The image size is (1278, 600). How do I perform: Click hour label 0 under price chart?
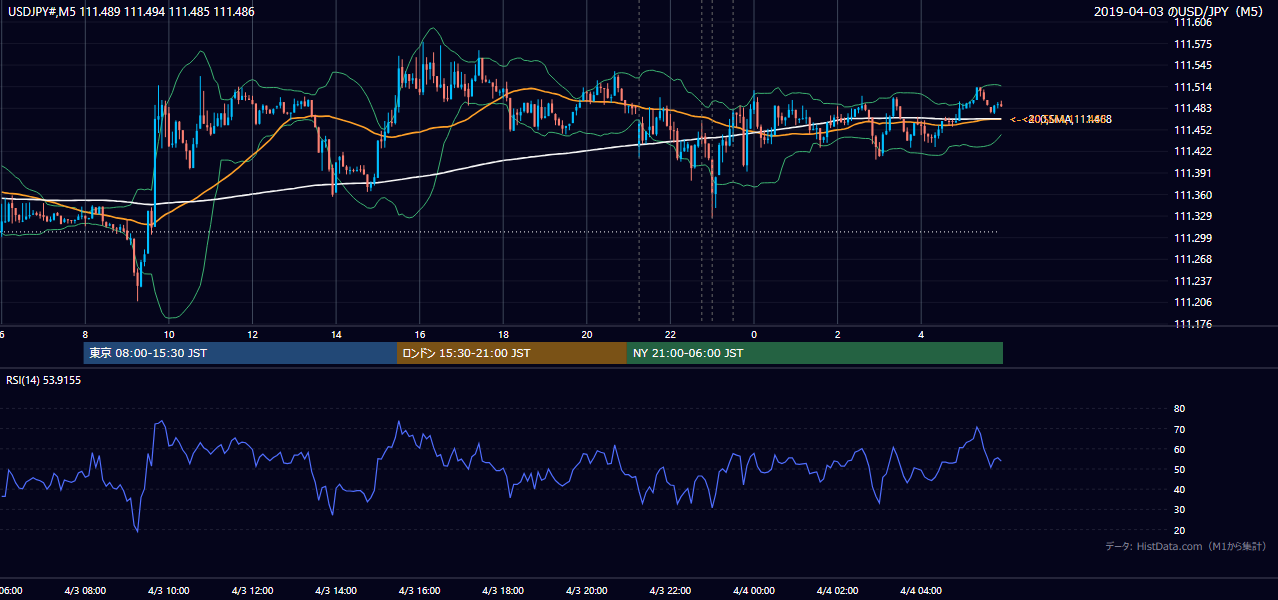point(754,334)
